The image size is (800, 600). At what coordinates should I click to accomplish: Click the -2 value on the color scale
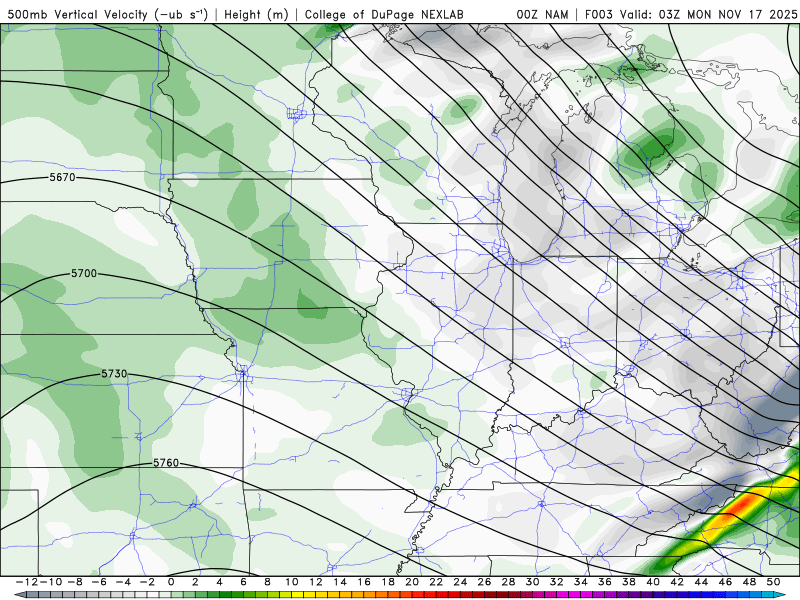(x=147, y=582)
